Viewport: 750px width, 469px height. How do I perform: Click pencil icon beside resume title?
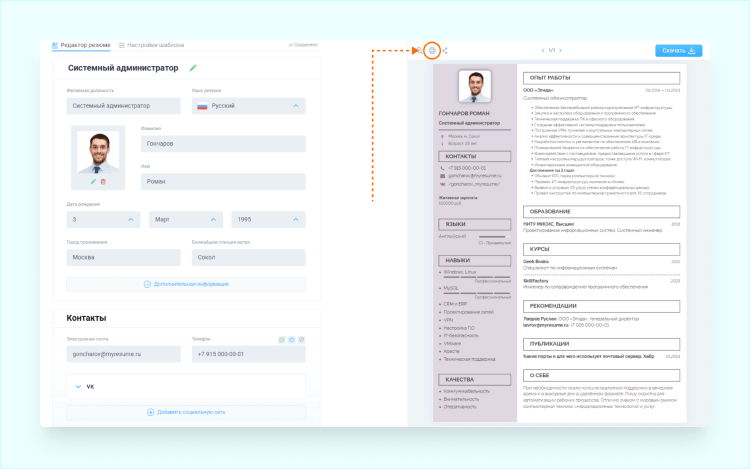193,68
